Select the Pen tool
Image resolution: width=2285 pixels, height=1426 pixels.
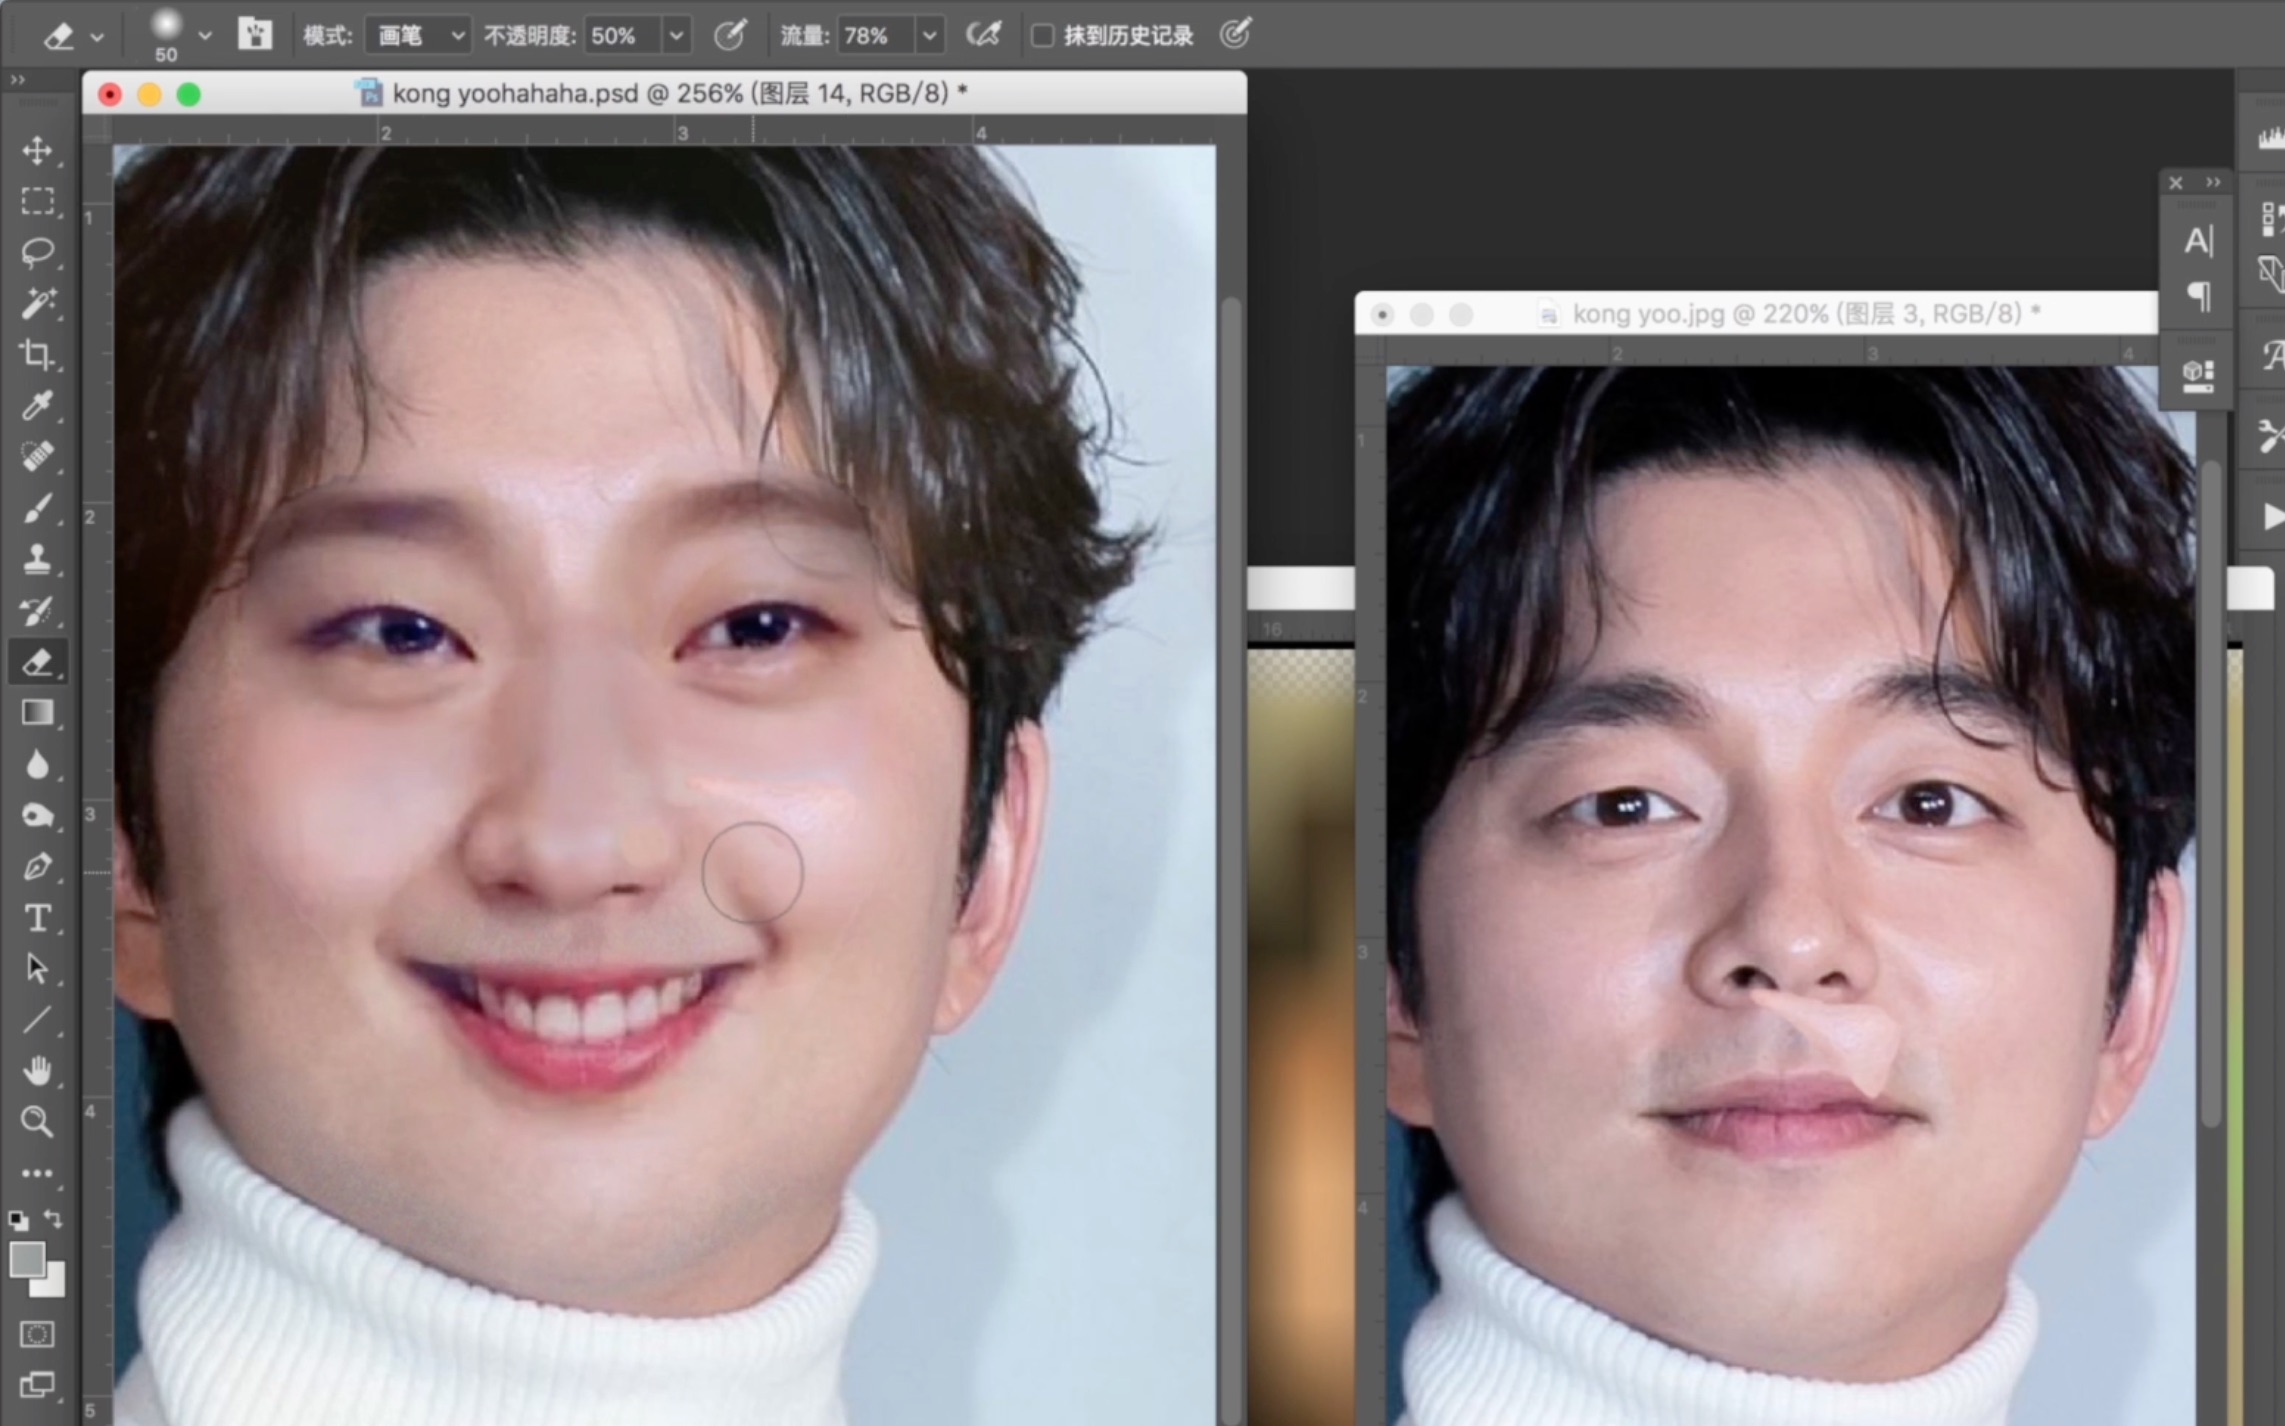pyautogui.click(x=37, y=866)
